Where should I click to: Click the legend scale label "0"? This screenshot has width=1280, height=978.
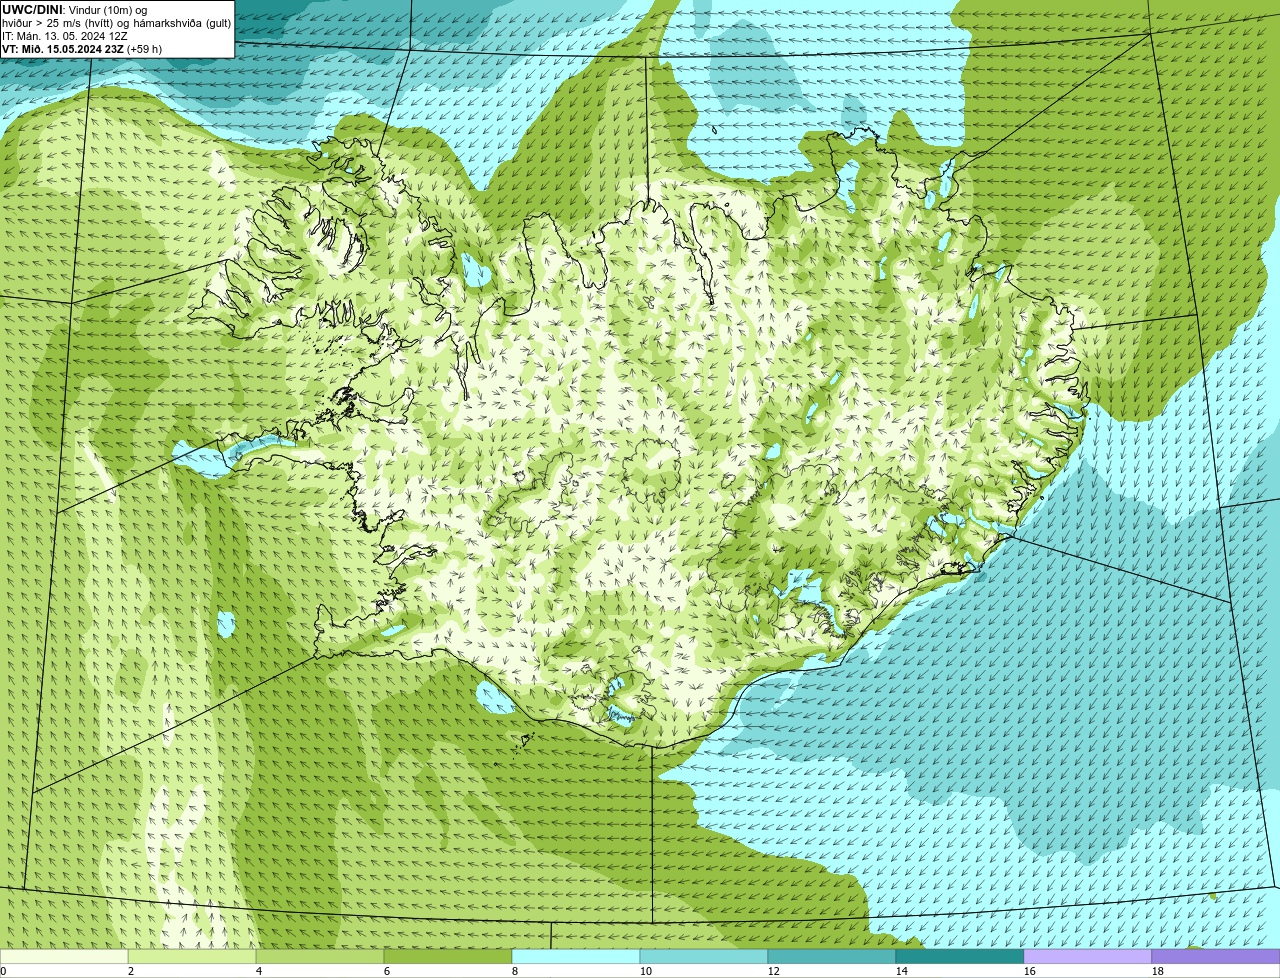(x=3, y=971)
